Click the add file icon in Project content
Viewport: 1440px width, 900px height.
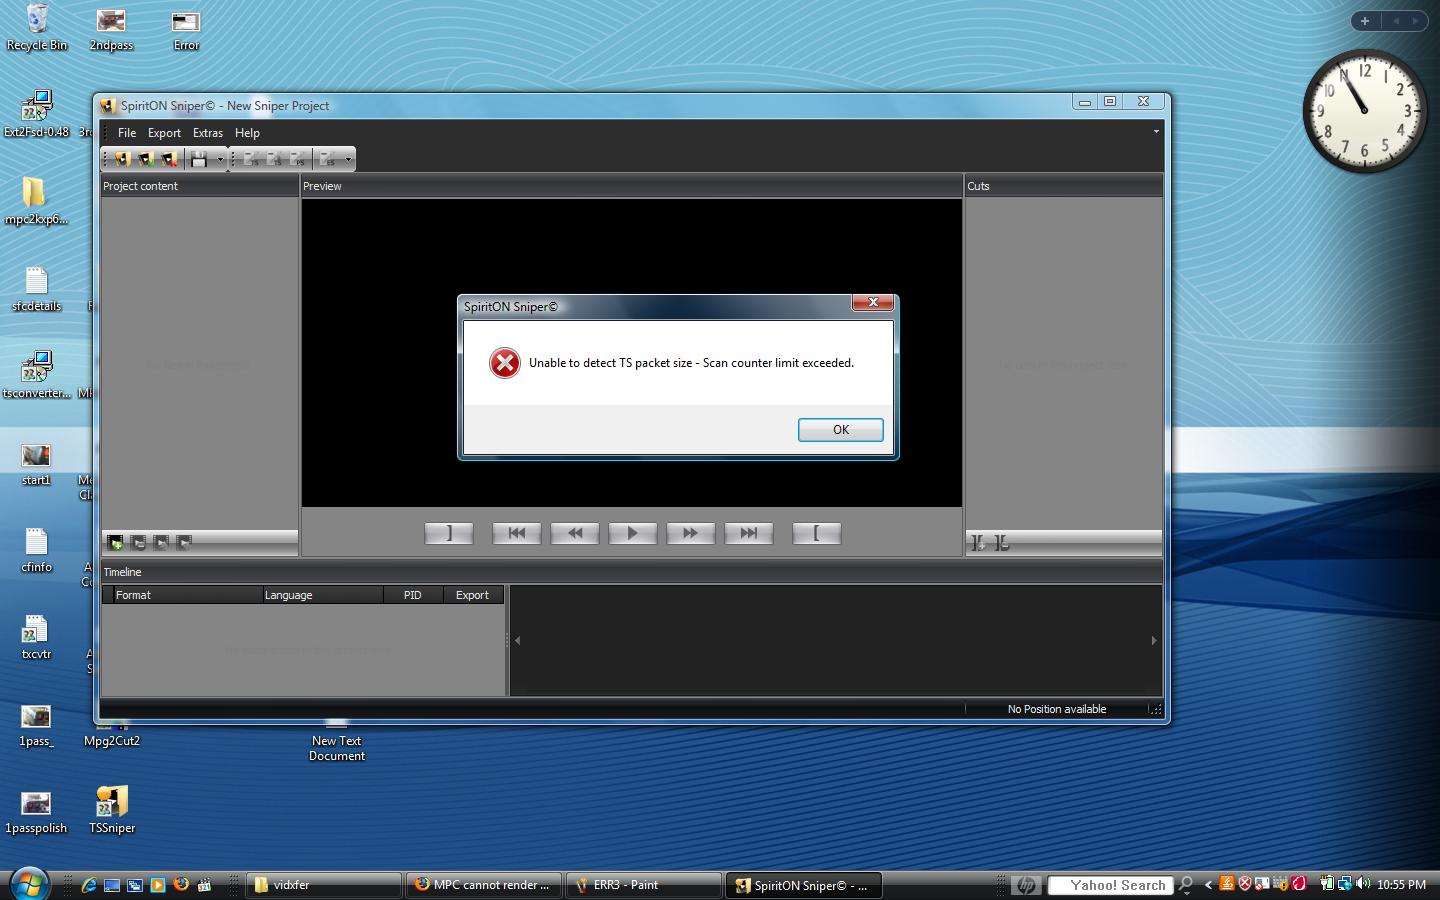116,542
